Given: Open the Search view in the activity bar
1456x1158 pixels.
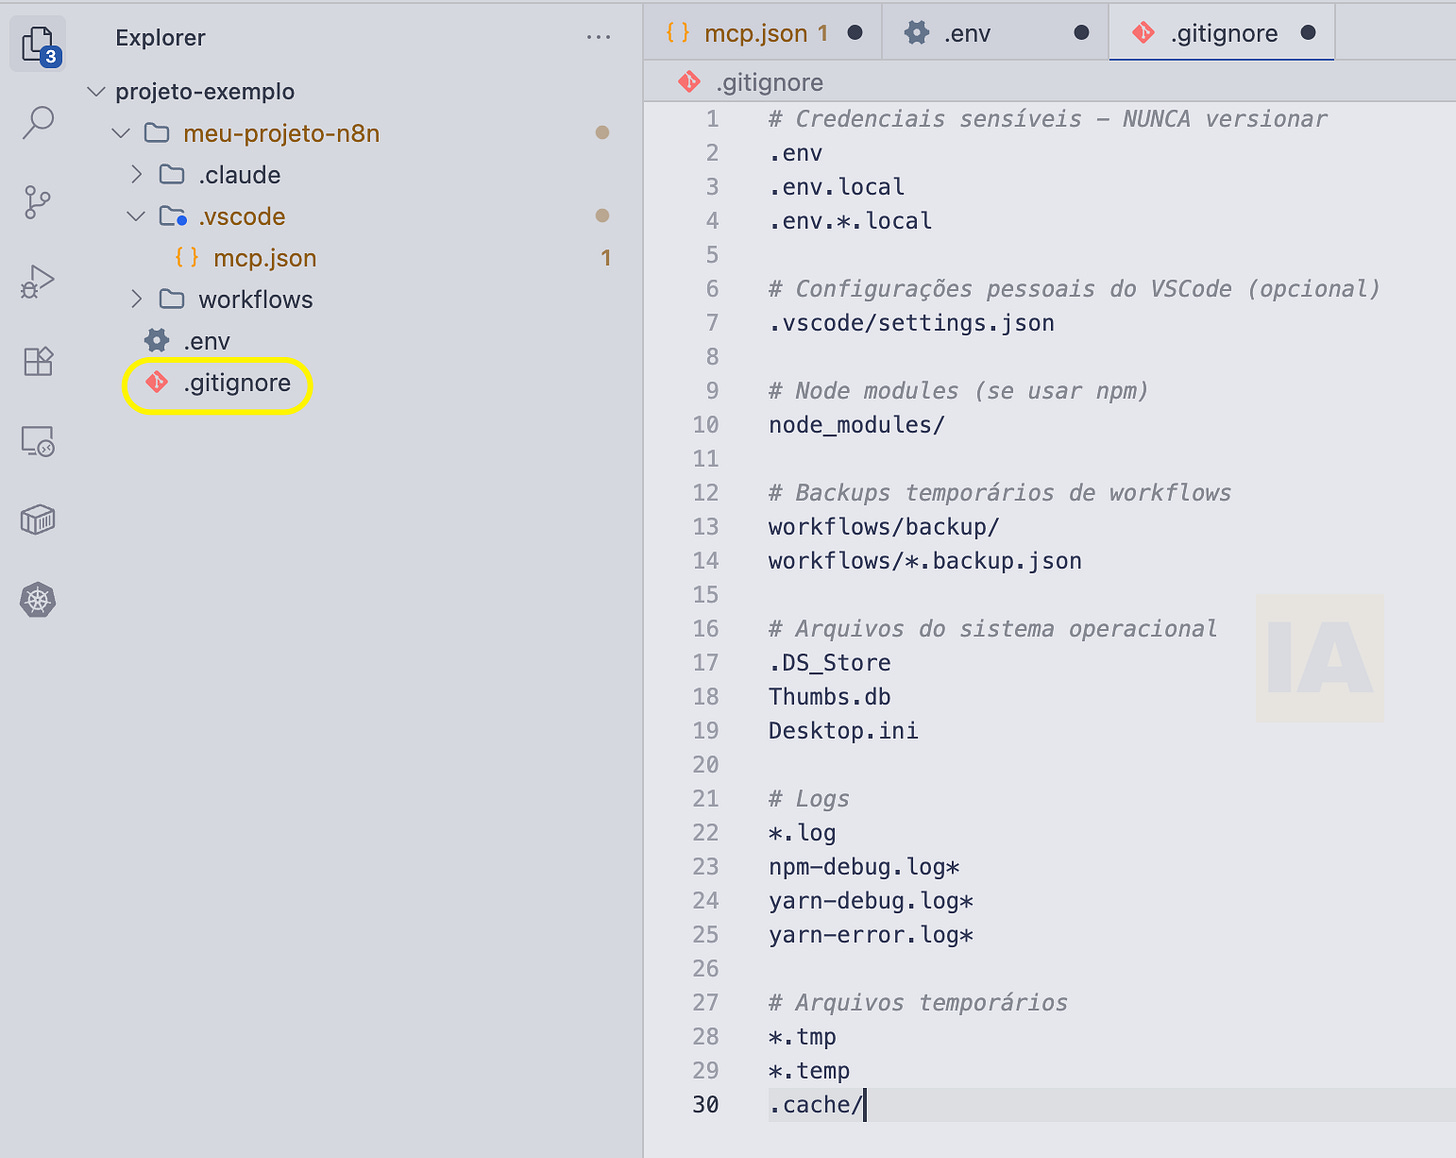Looking at the screenshot, I should click(x=37, y=122).
